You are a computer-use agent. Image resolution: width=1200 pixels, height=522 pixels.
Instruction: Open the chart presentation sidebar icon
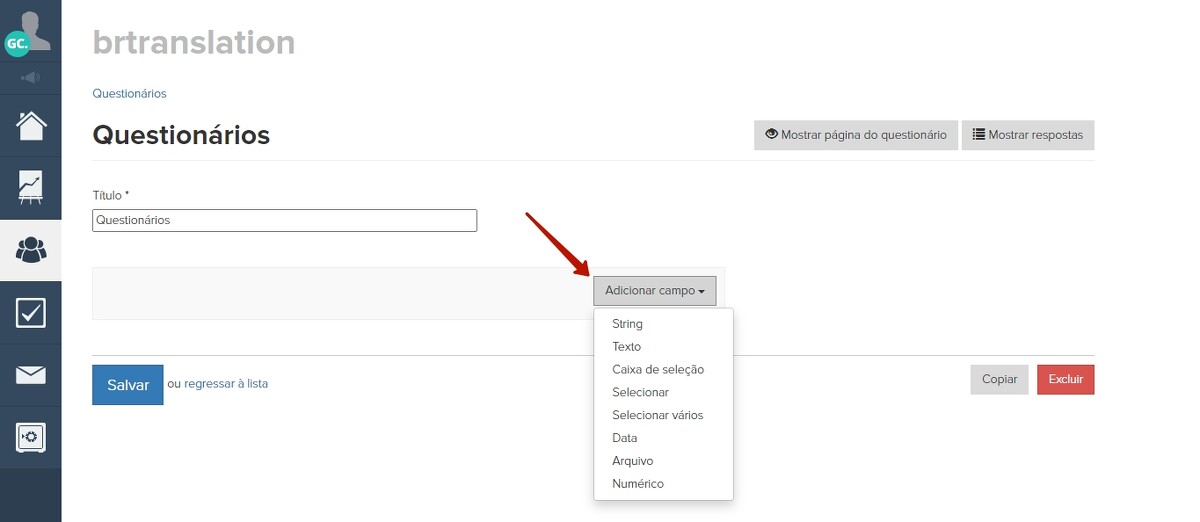31,187
